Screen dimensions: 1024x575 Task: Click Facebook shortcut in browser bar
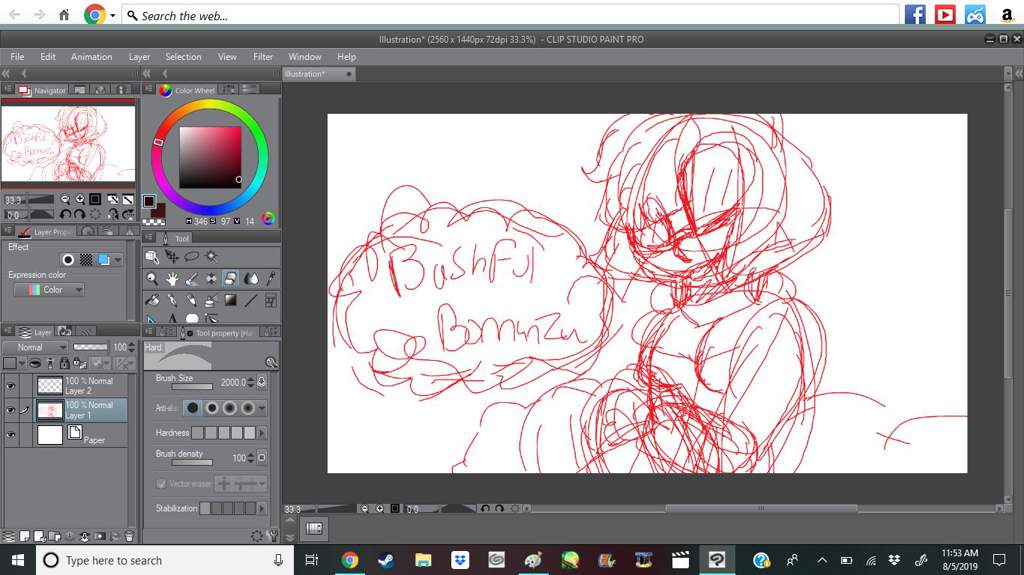915,14
